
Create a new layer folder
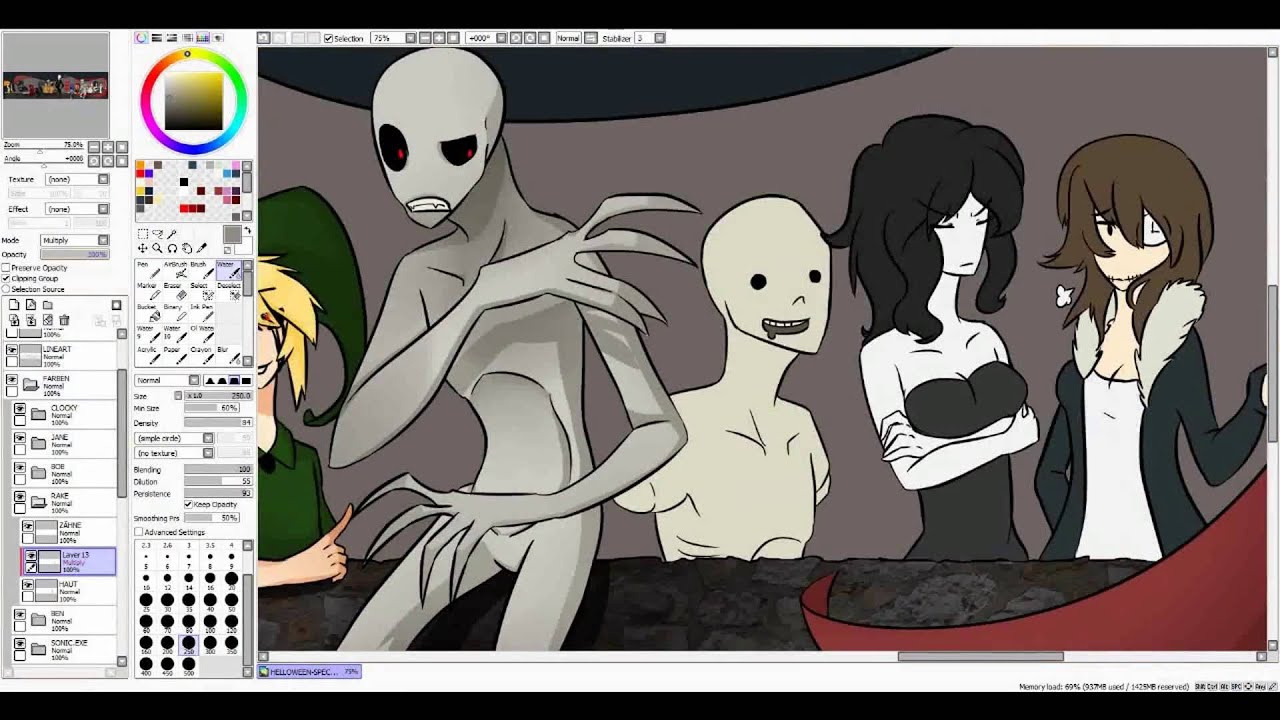pyautogui.click(x=47, y=305)
